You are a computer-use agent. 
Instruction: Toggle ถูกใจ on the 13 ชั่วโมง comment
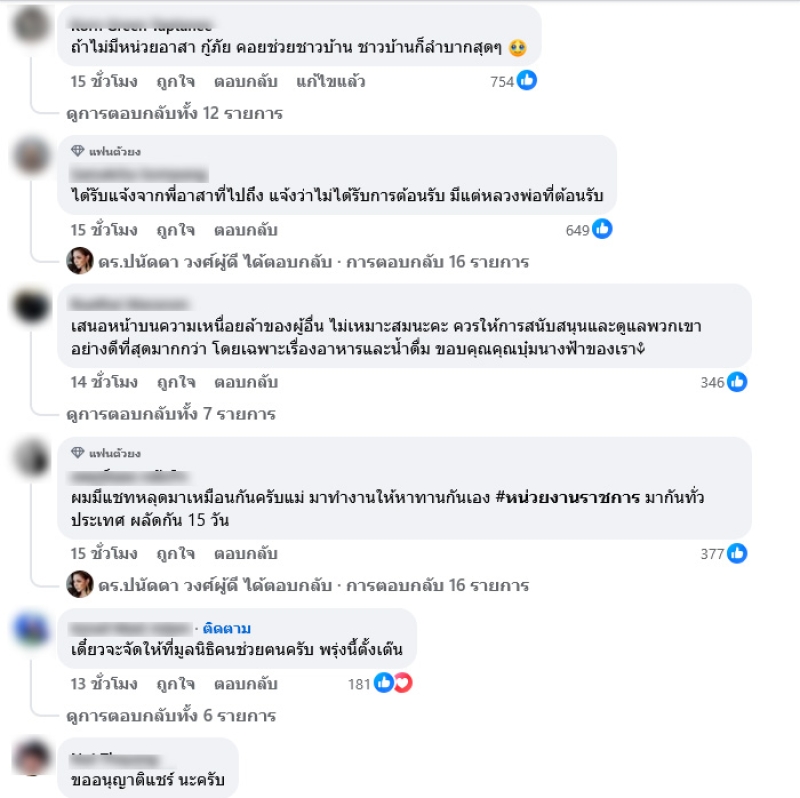(x=176, y=684)
